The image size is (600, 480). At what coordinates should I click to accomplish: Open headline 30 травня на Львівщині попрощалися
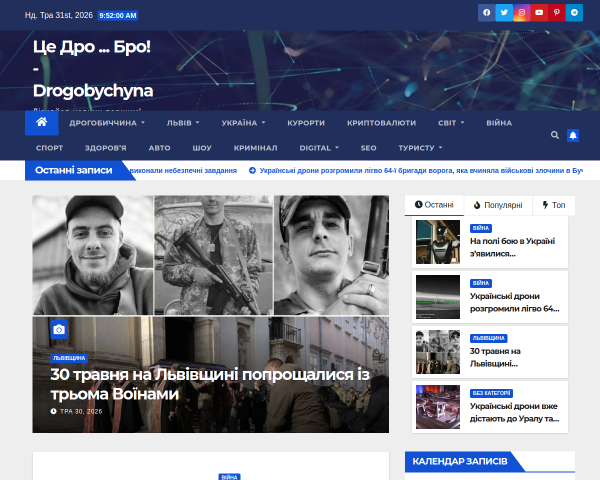(x=210, y=384)
